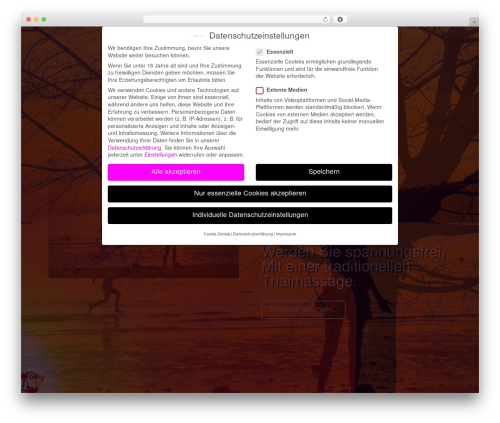Open the Datenschutzerklärung link in paragraph
The height and width of the screenshot is (423, 500).
pyautogui.click(x=134, y=148)
